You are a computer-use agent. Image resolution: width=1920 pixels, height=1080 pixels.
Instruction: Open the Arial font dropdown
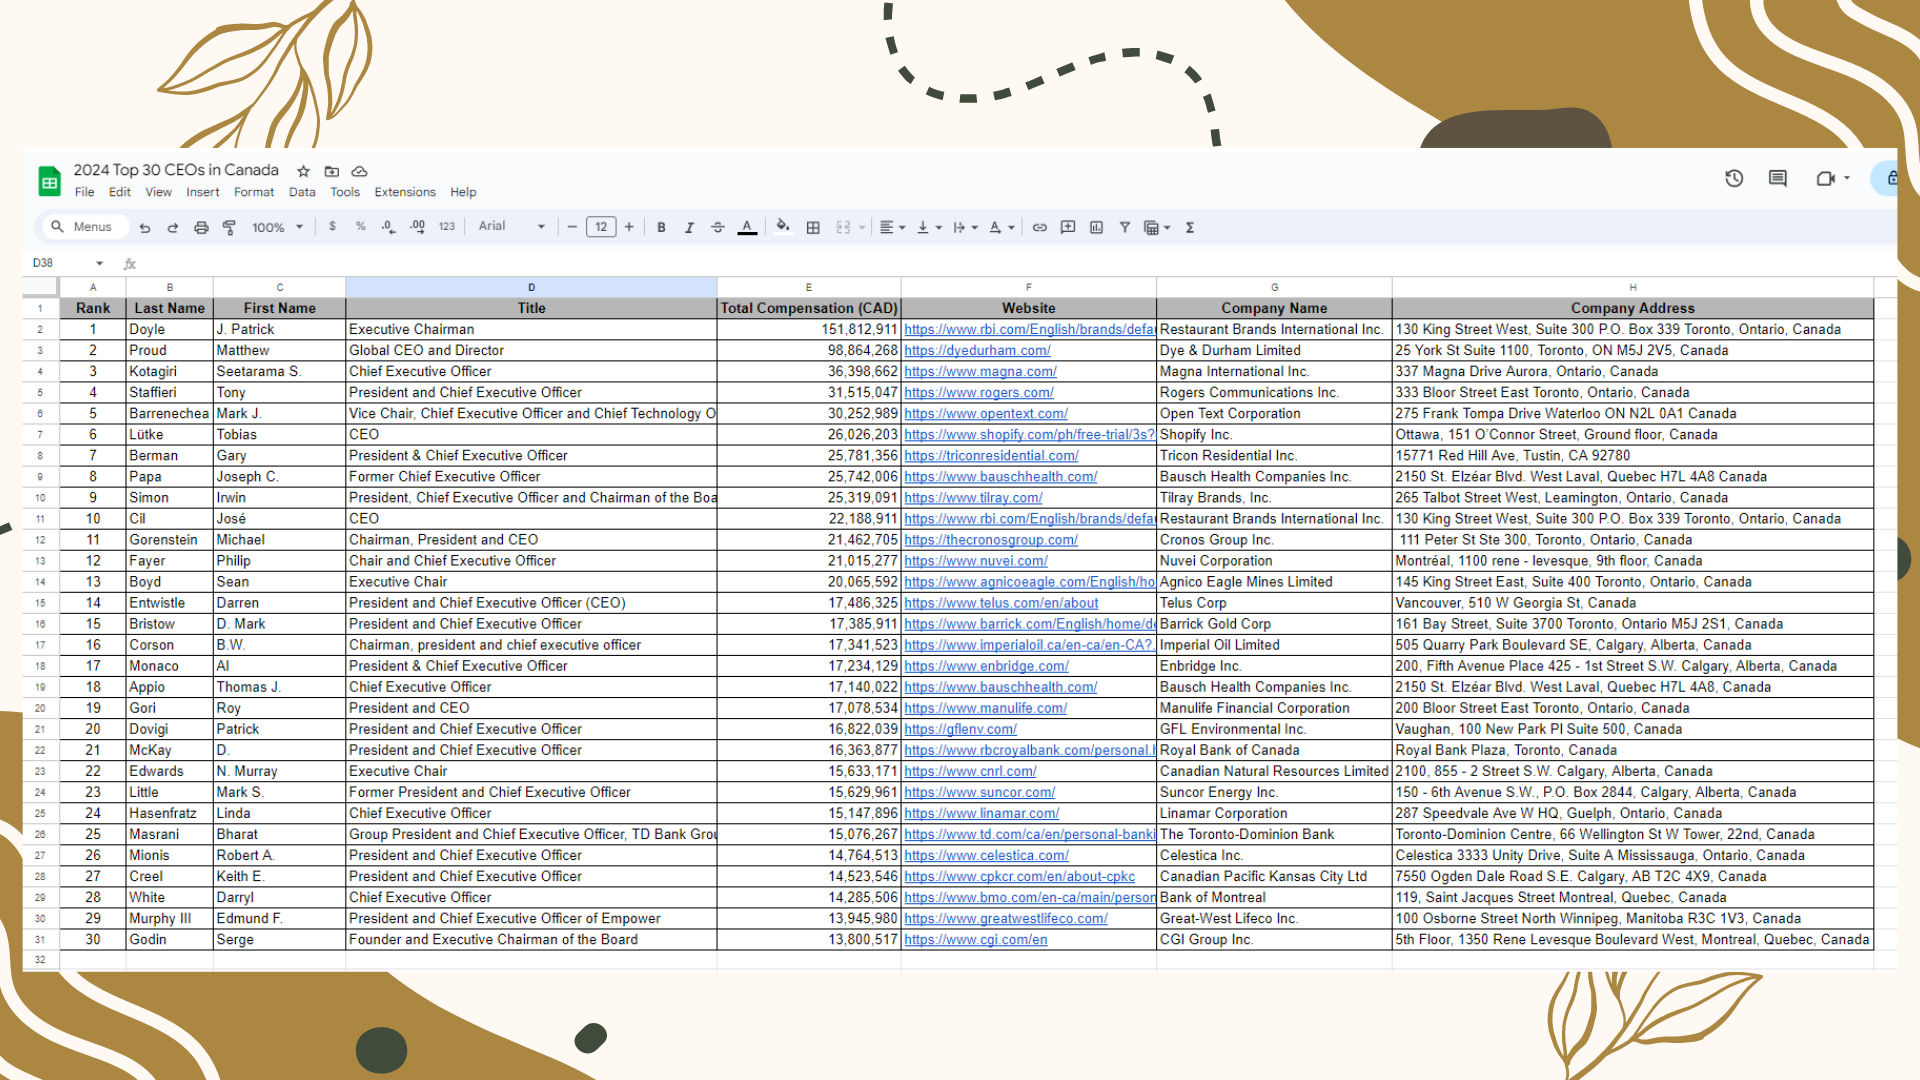(511, 227)
